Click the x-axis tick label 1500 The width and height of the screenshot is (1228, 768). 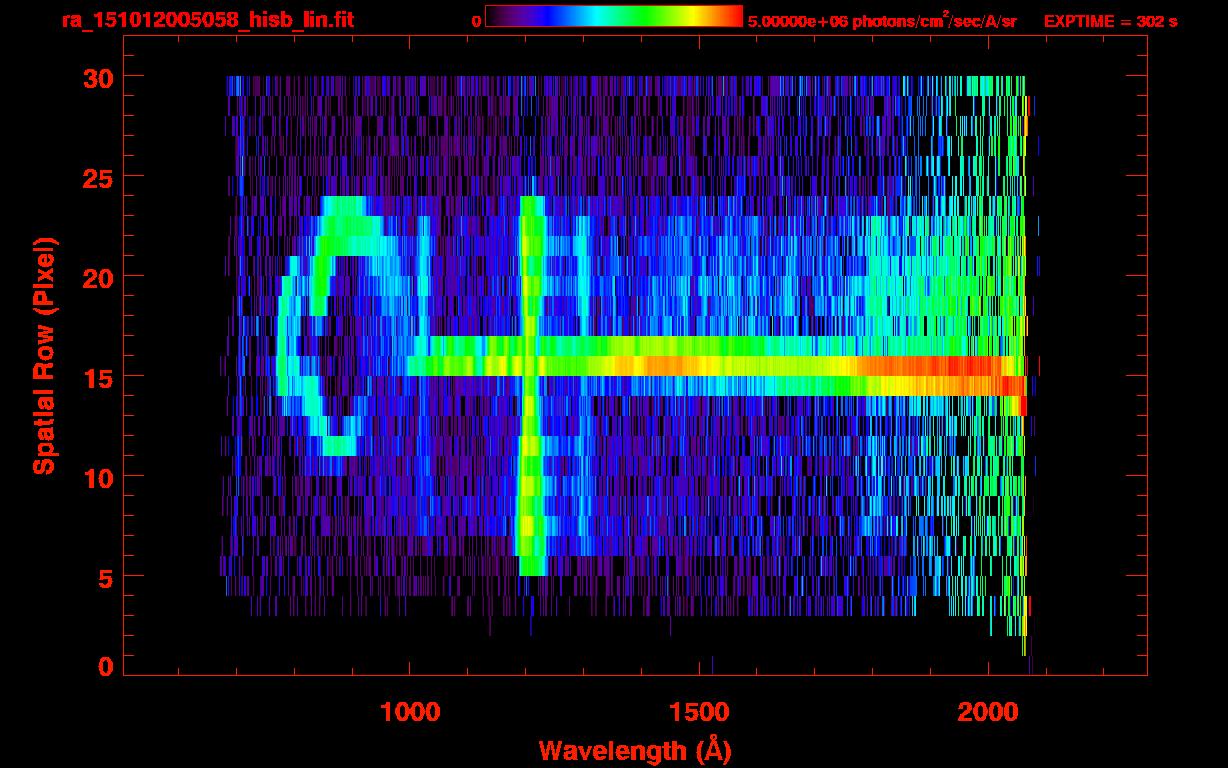(x=698, y=711)
